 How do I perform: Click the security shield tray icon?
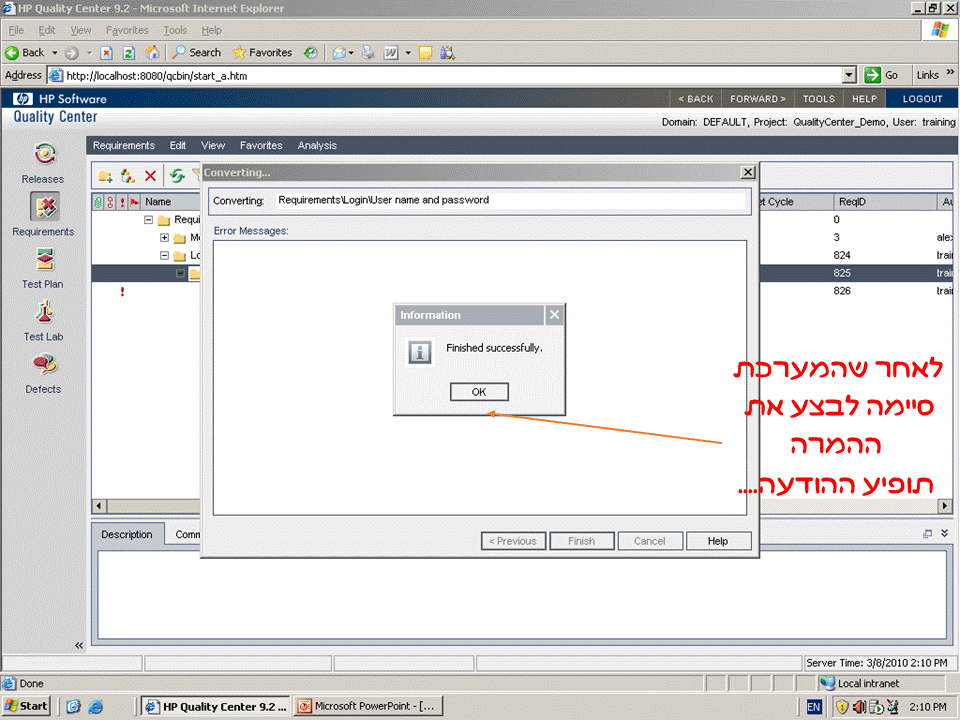(x=842, y=707)
